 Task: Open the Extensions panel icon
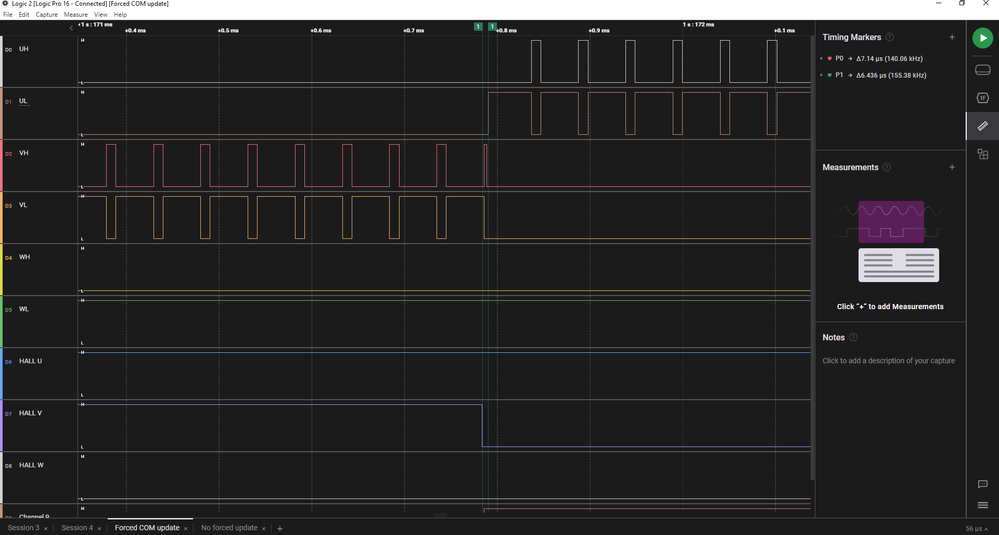point(982,154)
